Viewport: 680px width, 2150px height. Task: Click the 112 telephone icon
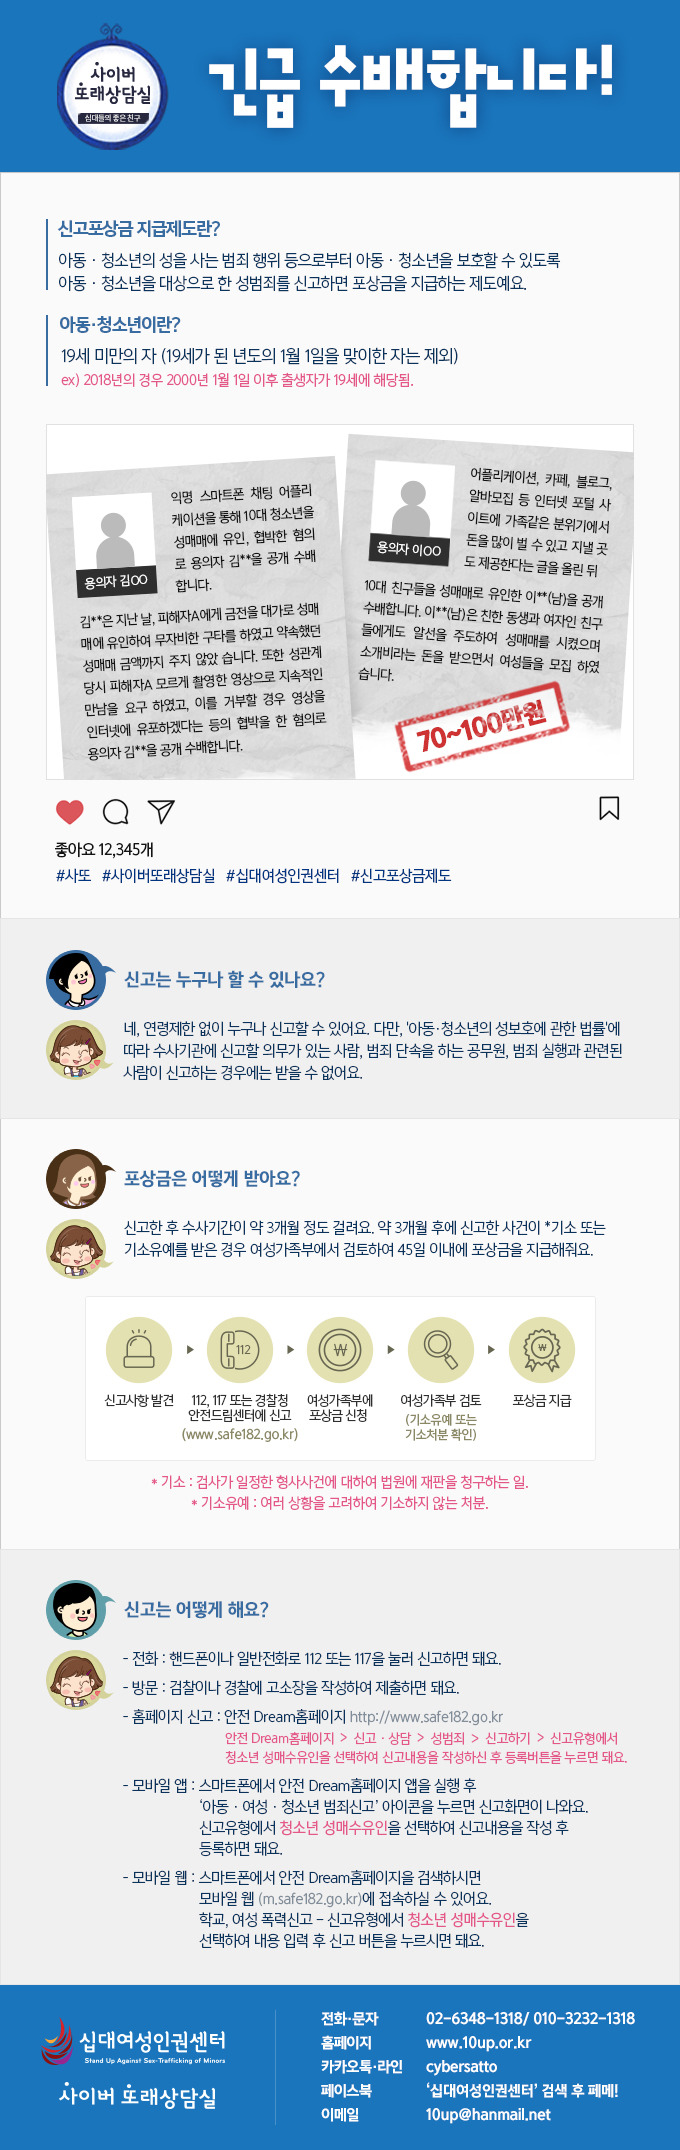(x=239, y=1349)
